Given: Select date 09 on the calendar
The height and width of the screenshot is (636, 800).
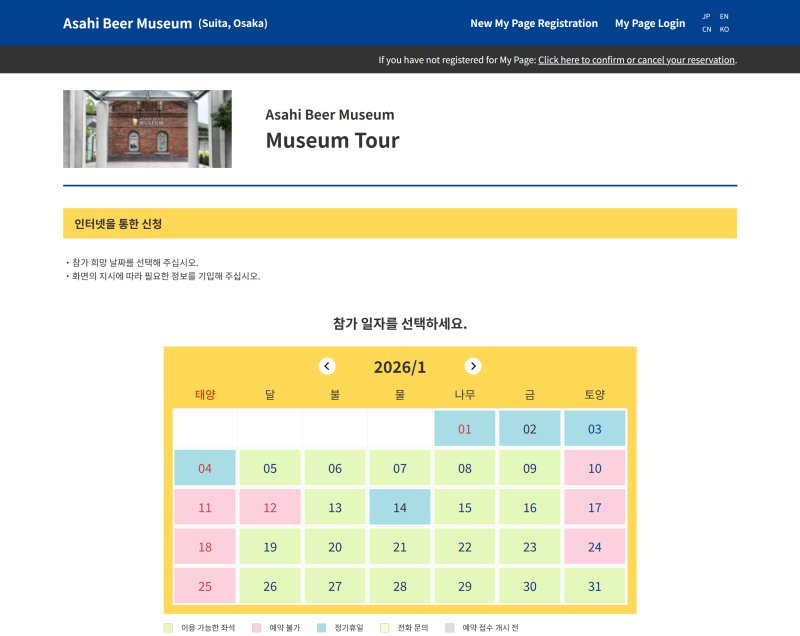Looking at the screenshot, I should pos(530,468).
